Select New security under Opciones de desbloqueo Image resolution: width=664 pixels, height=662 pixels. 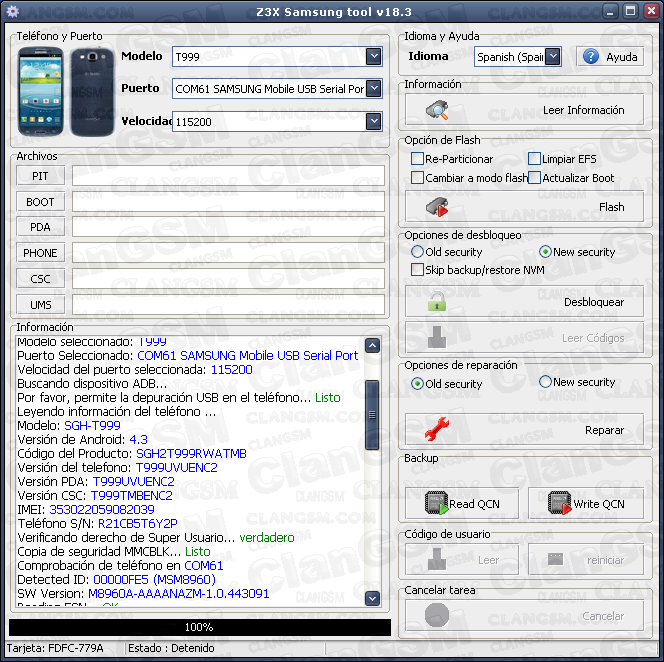[545, 252]
